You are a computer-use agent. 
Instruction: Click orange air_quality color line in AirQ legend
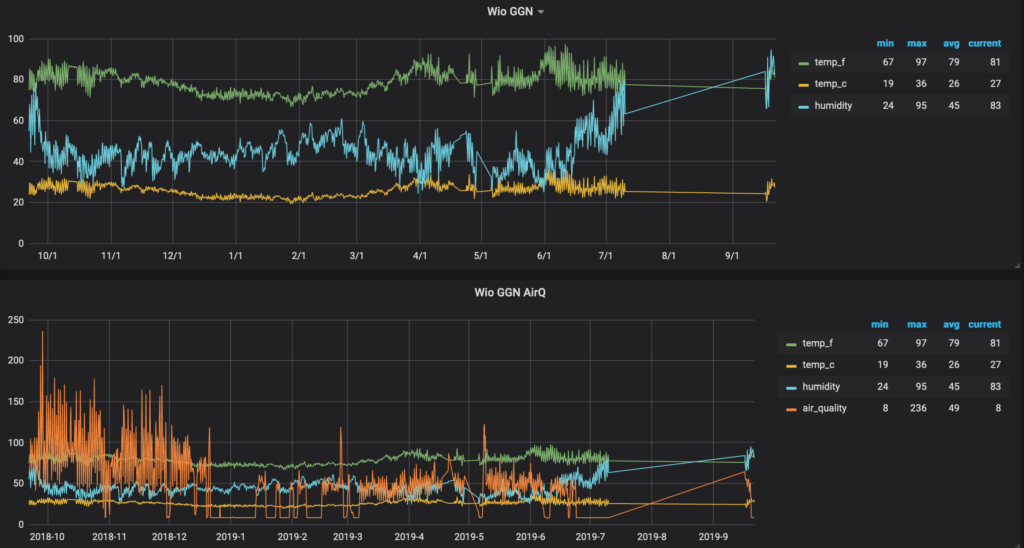coord(790,408)
